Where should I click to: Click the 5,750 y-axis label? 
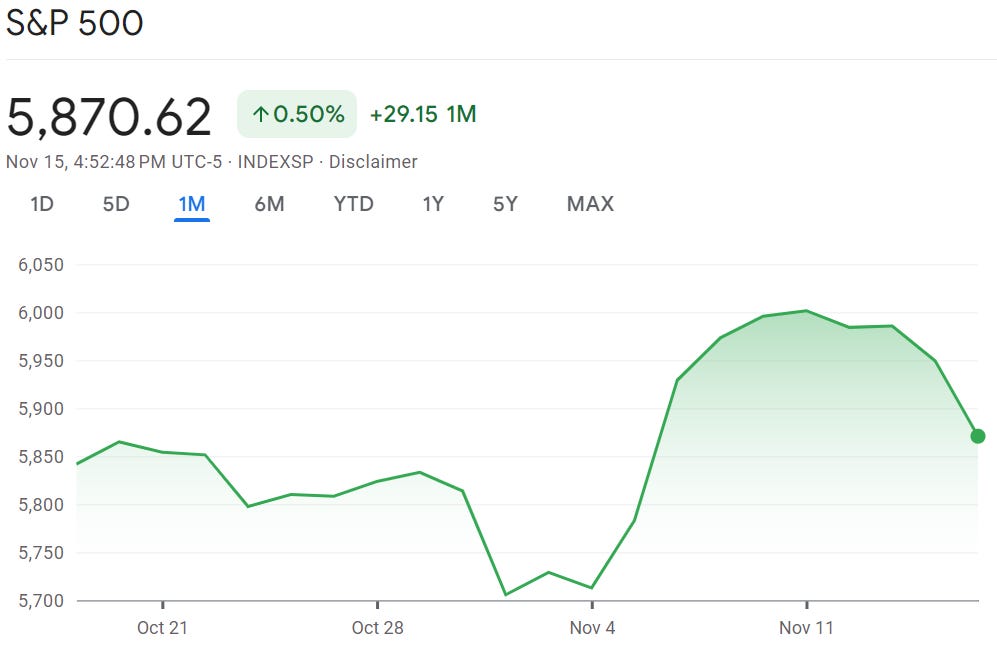pos(41,553)
